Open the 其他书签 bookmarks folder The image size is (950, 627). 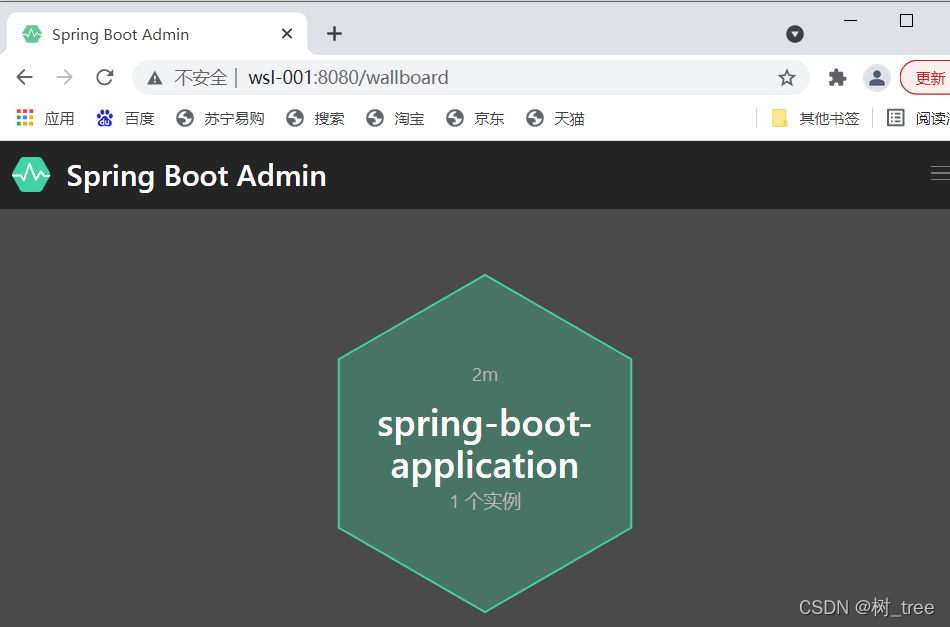pyautogui.click(x=815, y=118)
